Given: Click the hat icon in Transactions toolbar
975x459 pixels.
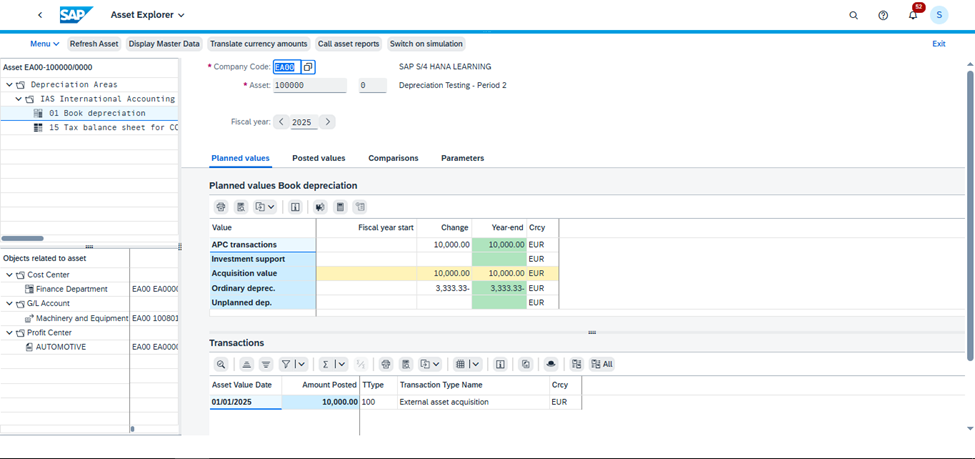Looking at the screenshot, I should pos(550,364).
